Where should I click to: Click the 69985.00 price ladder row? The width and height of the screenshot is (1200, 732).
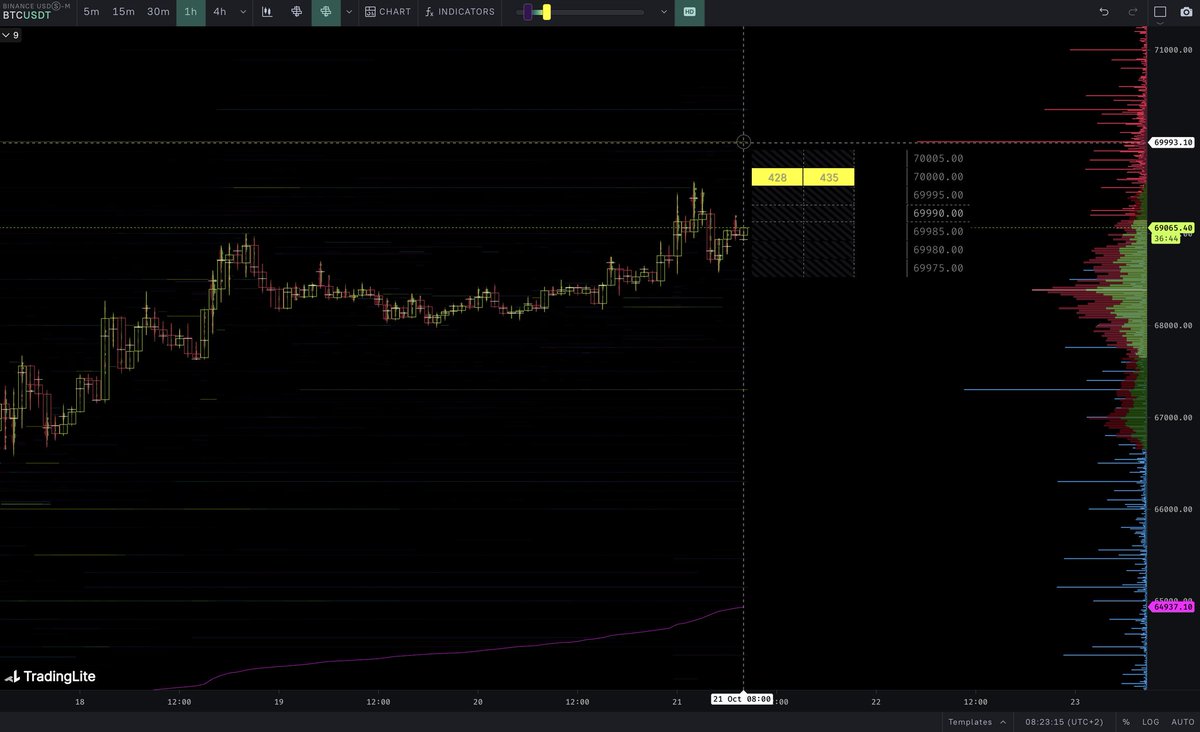[938, 231]
